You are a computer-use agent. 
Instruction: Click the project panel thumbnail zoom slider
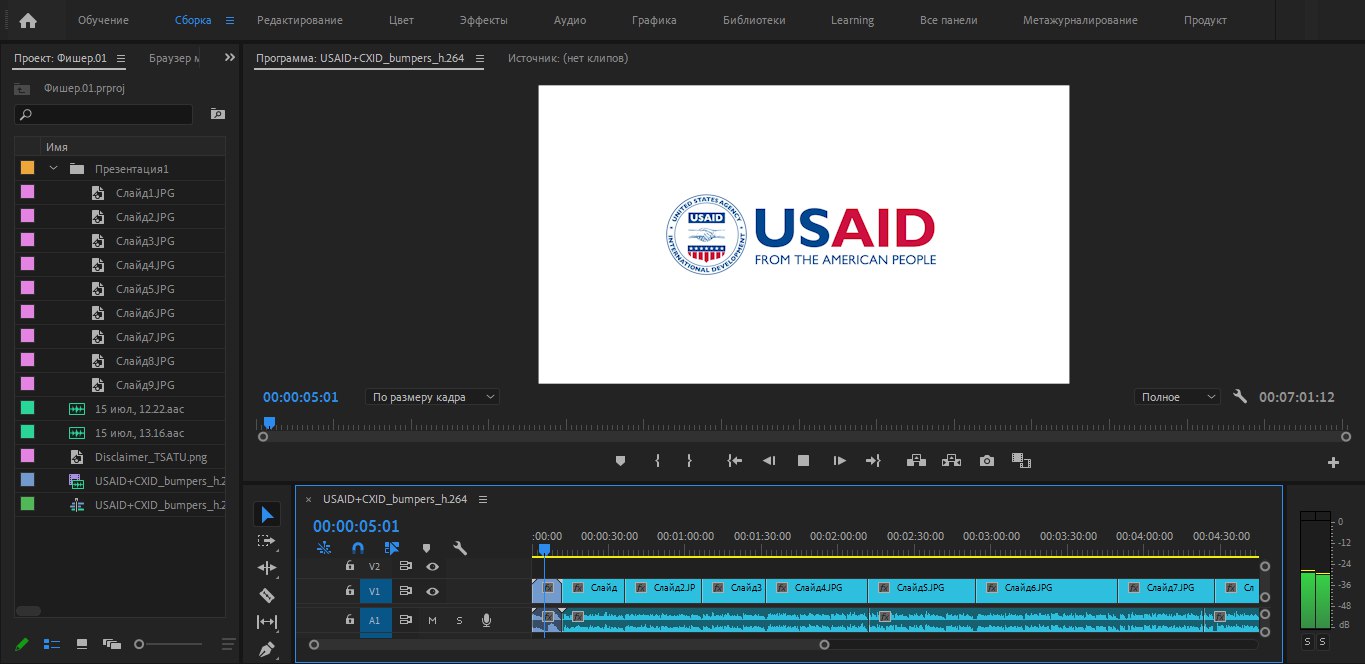click(140, 644)
